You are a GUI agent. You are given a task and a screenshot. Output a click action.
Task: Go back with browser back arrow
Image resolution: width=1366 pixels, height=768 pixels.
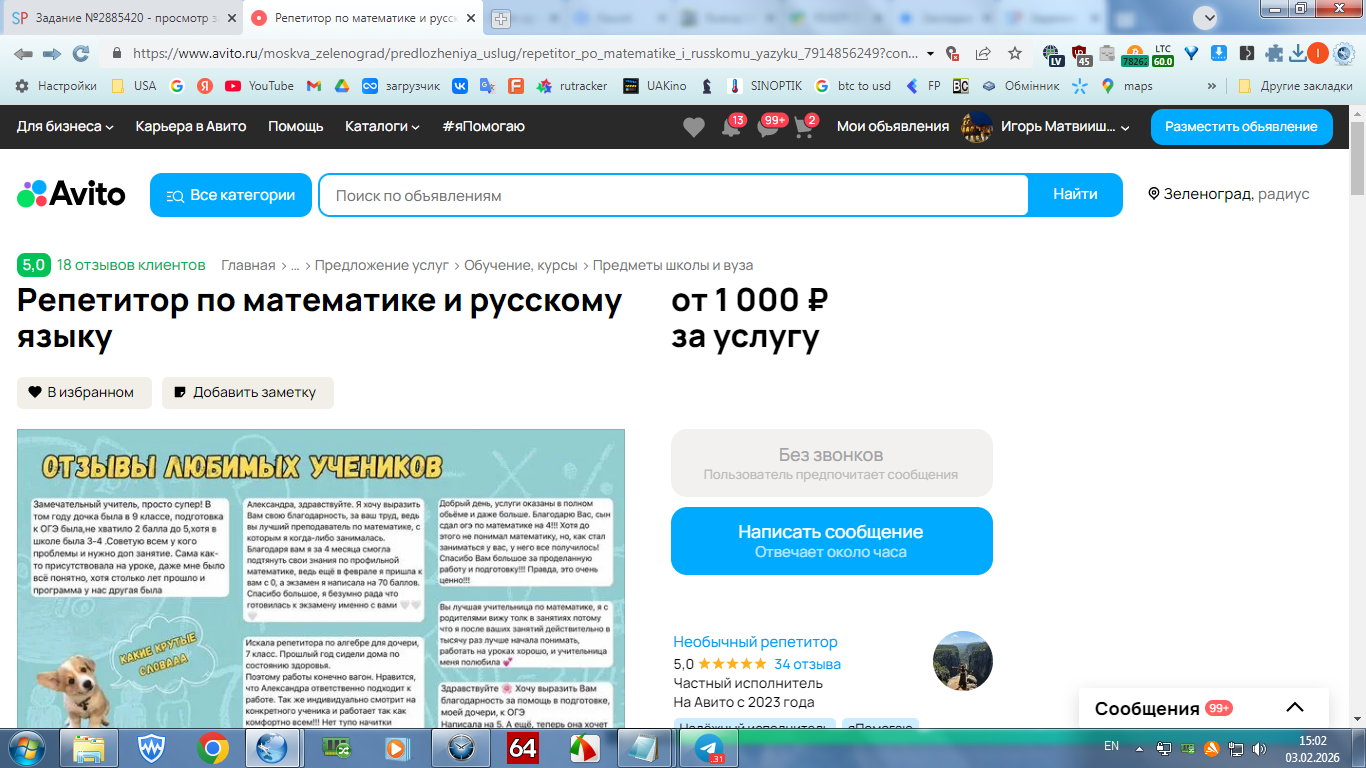(23, 53)
